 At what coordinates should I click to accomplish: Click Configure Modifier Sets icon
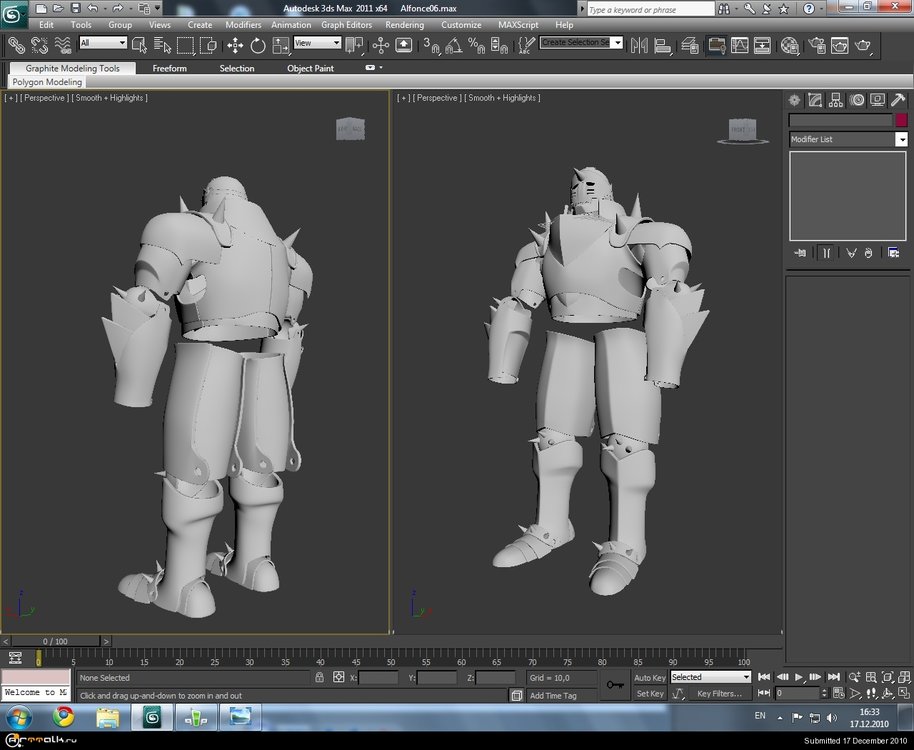[893, 252]
